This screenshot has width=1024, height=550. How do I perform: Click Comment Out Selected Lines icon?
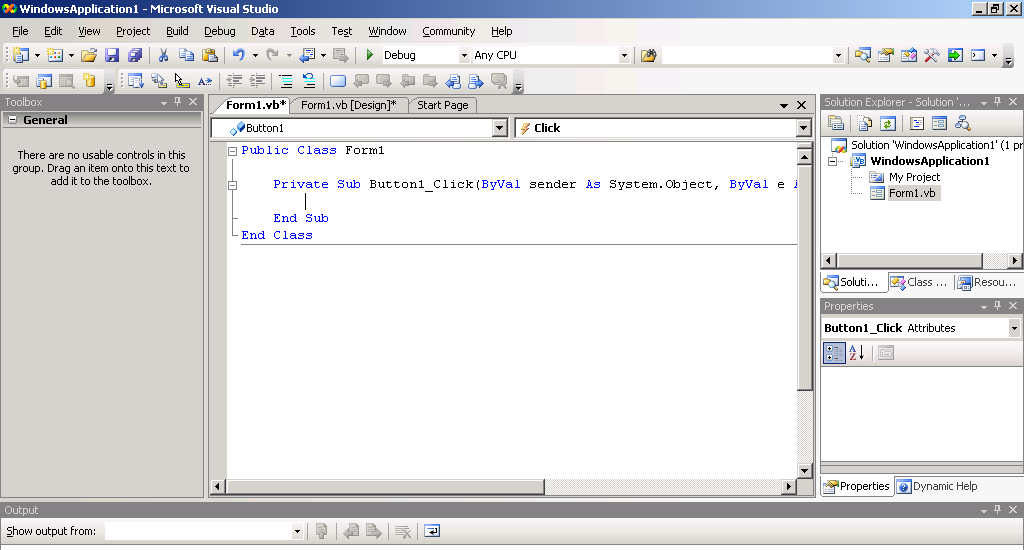(285, 81)
